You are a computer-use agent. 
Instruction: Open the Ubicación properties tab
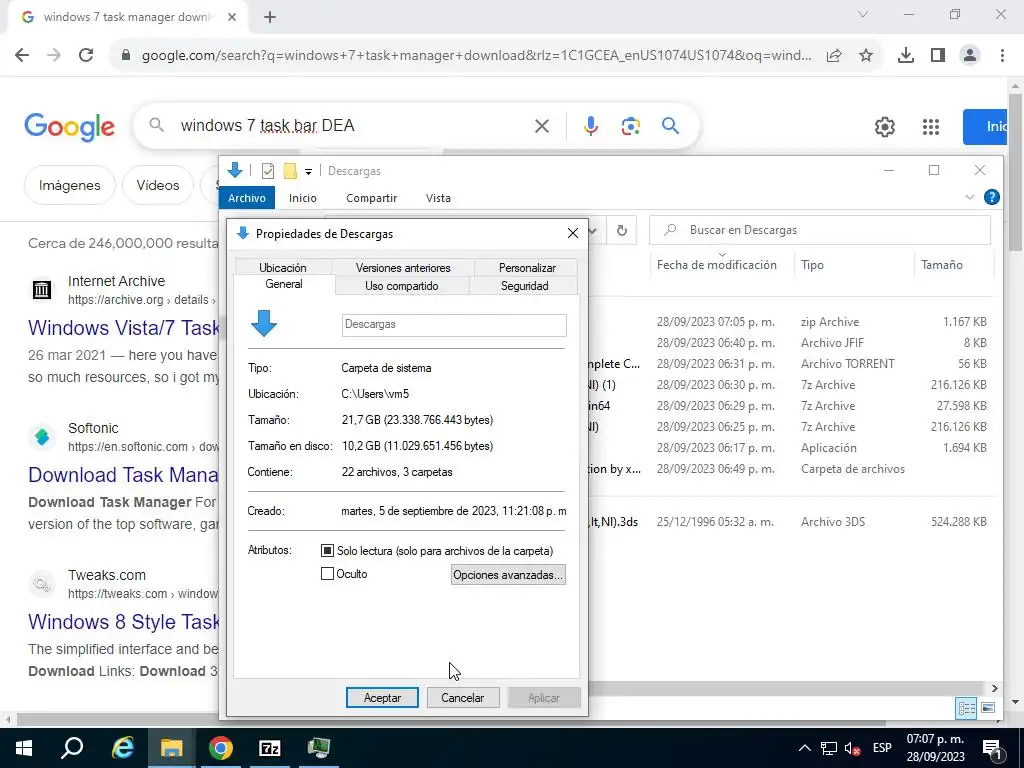pyautogui.click(x=283, y=267)
